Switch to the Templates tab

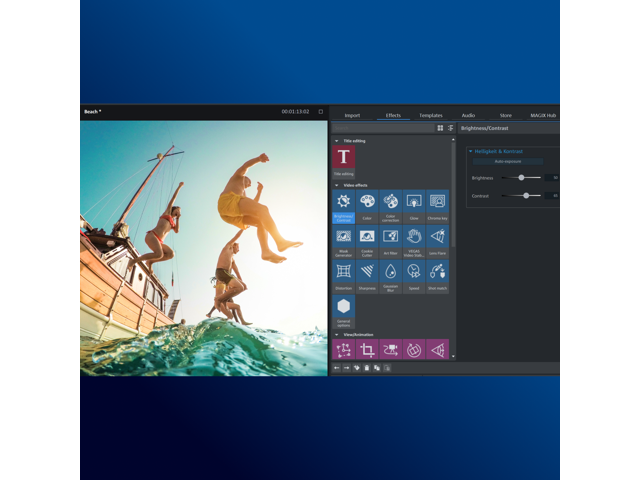pos(431,115)
